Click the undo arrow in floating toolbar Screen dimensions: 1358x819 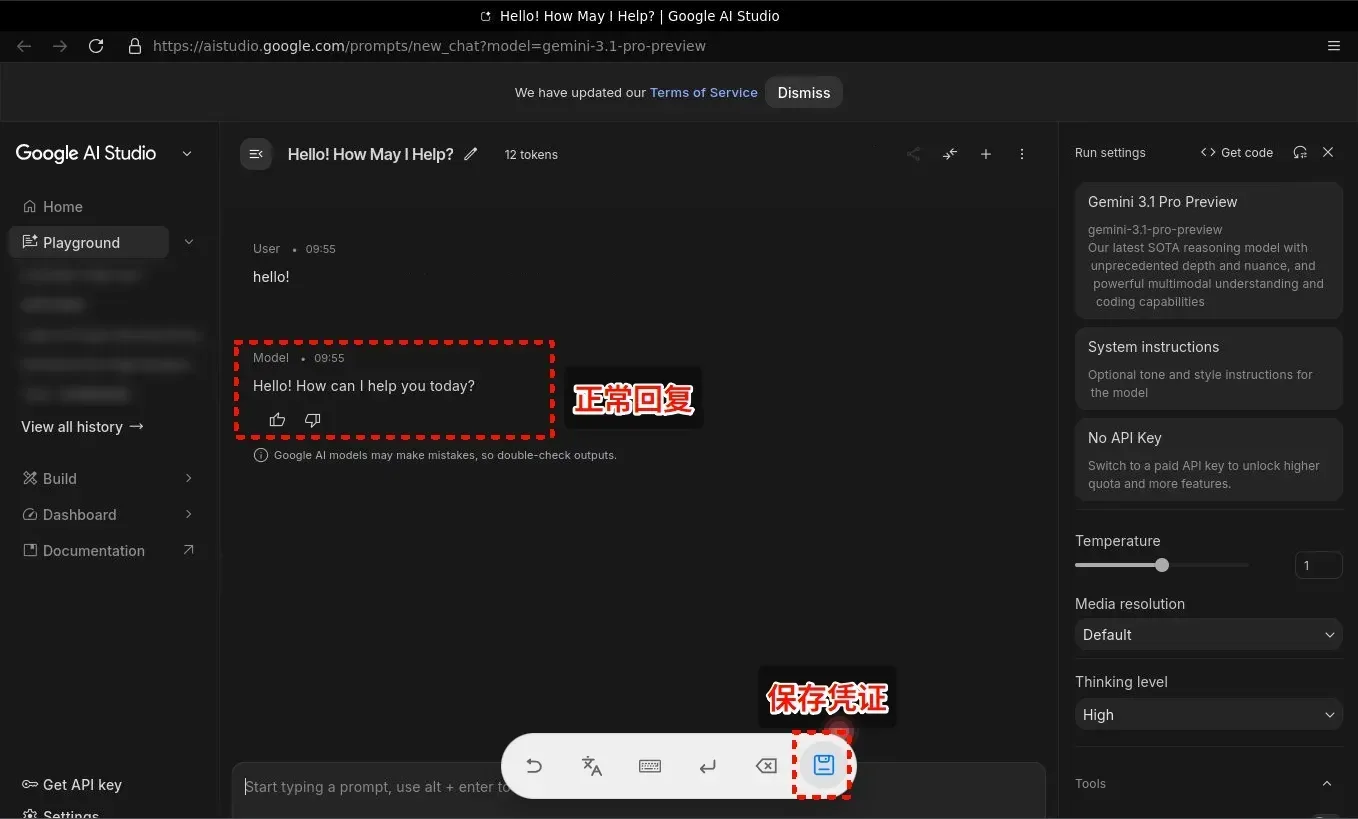(534, 766)
